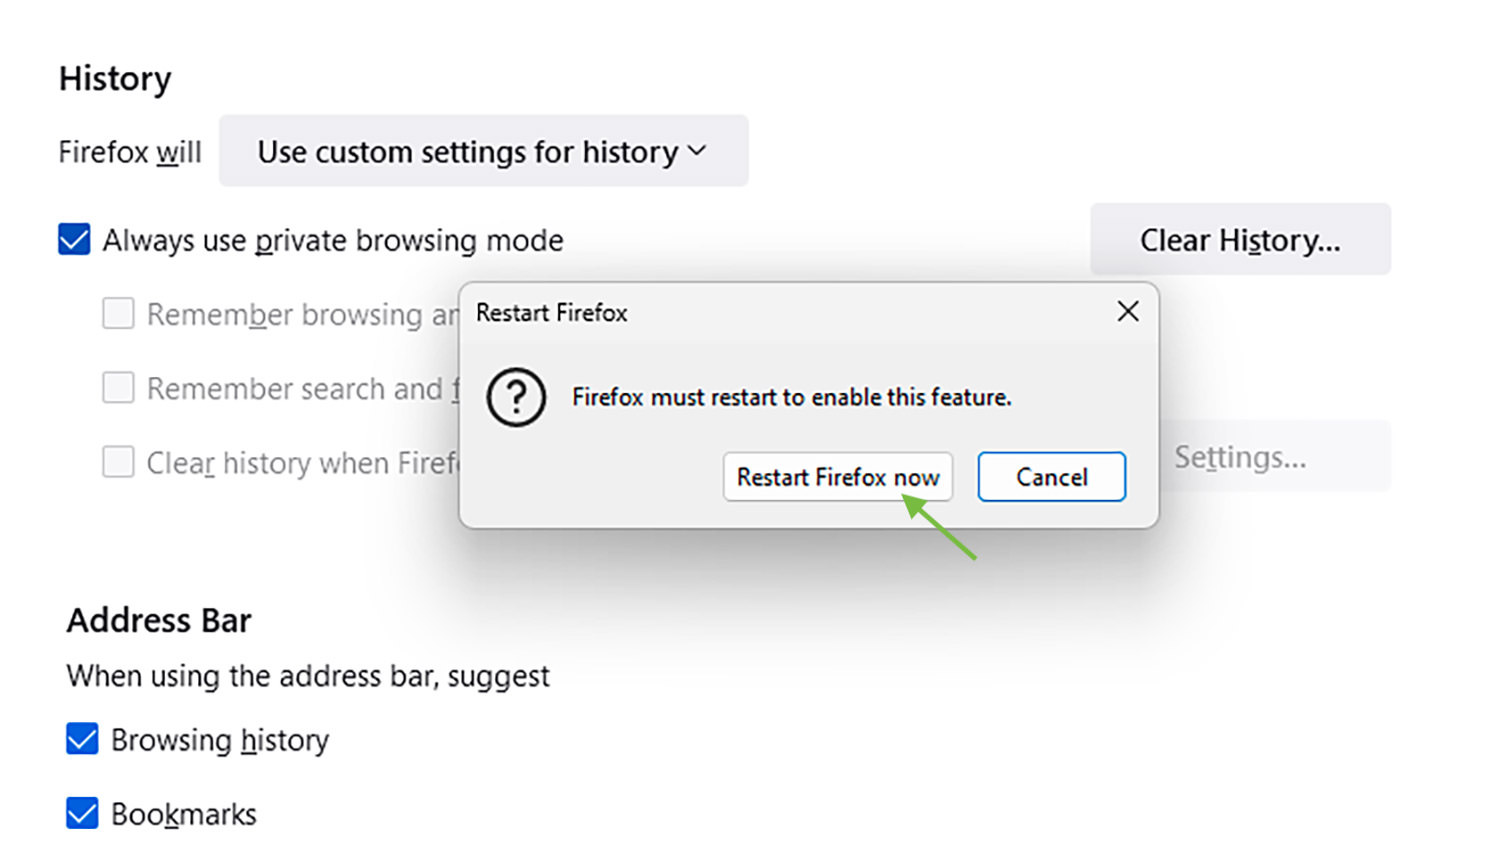Click the History section heading

click(115, 79)
